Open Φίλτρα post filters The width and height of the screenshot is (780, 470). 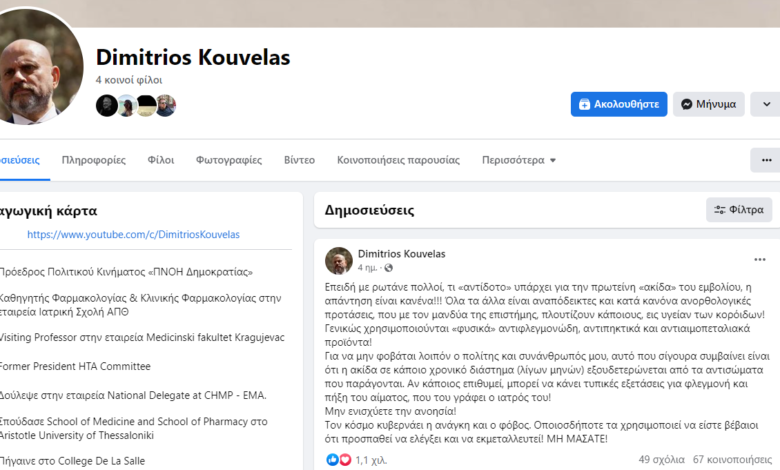(x=739, y=210)
